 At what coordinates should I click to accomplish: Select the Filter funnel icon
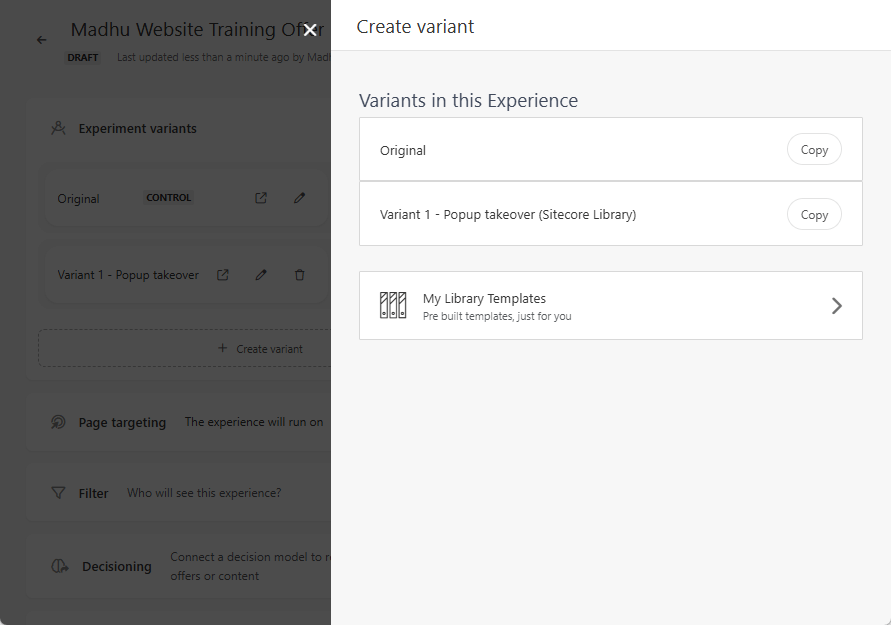[x=58, y=492]
